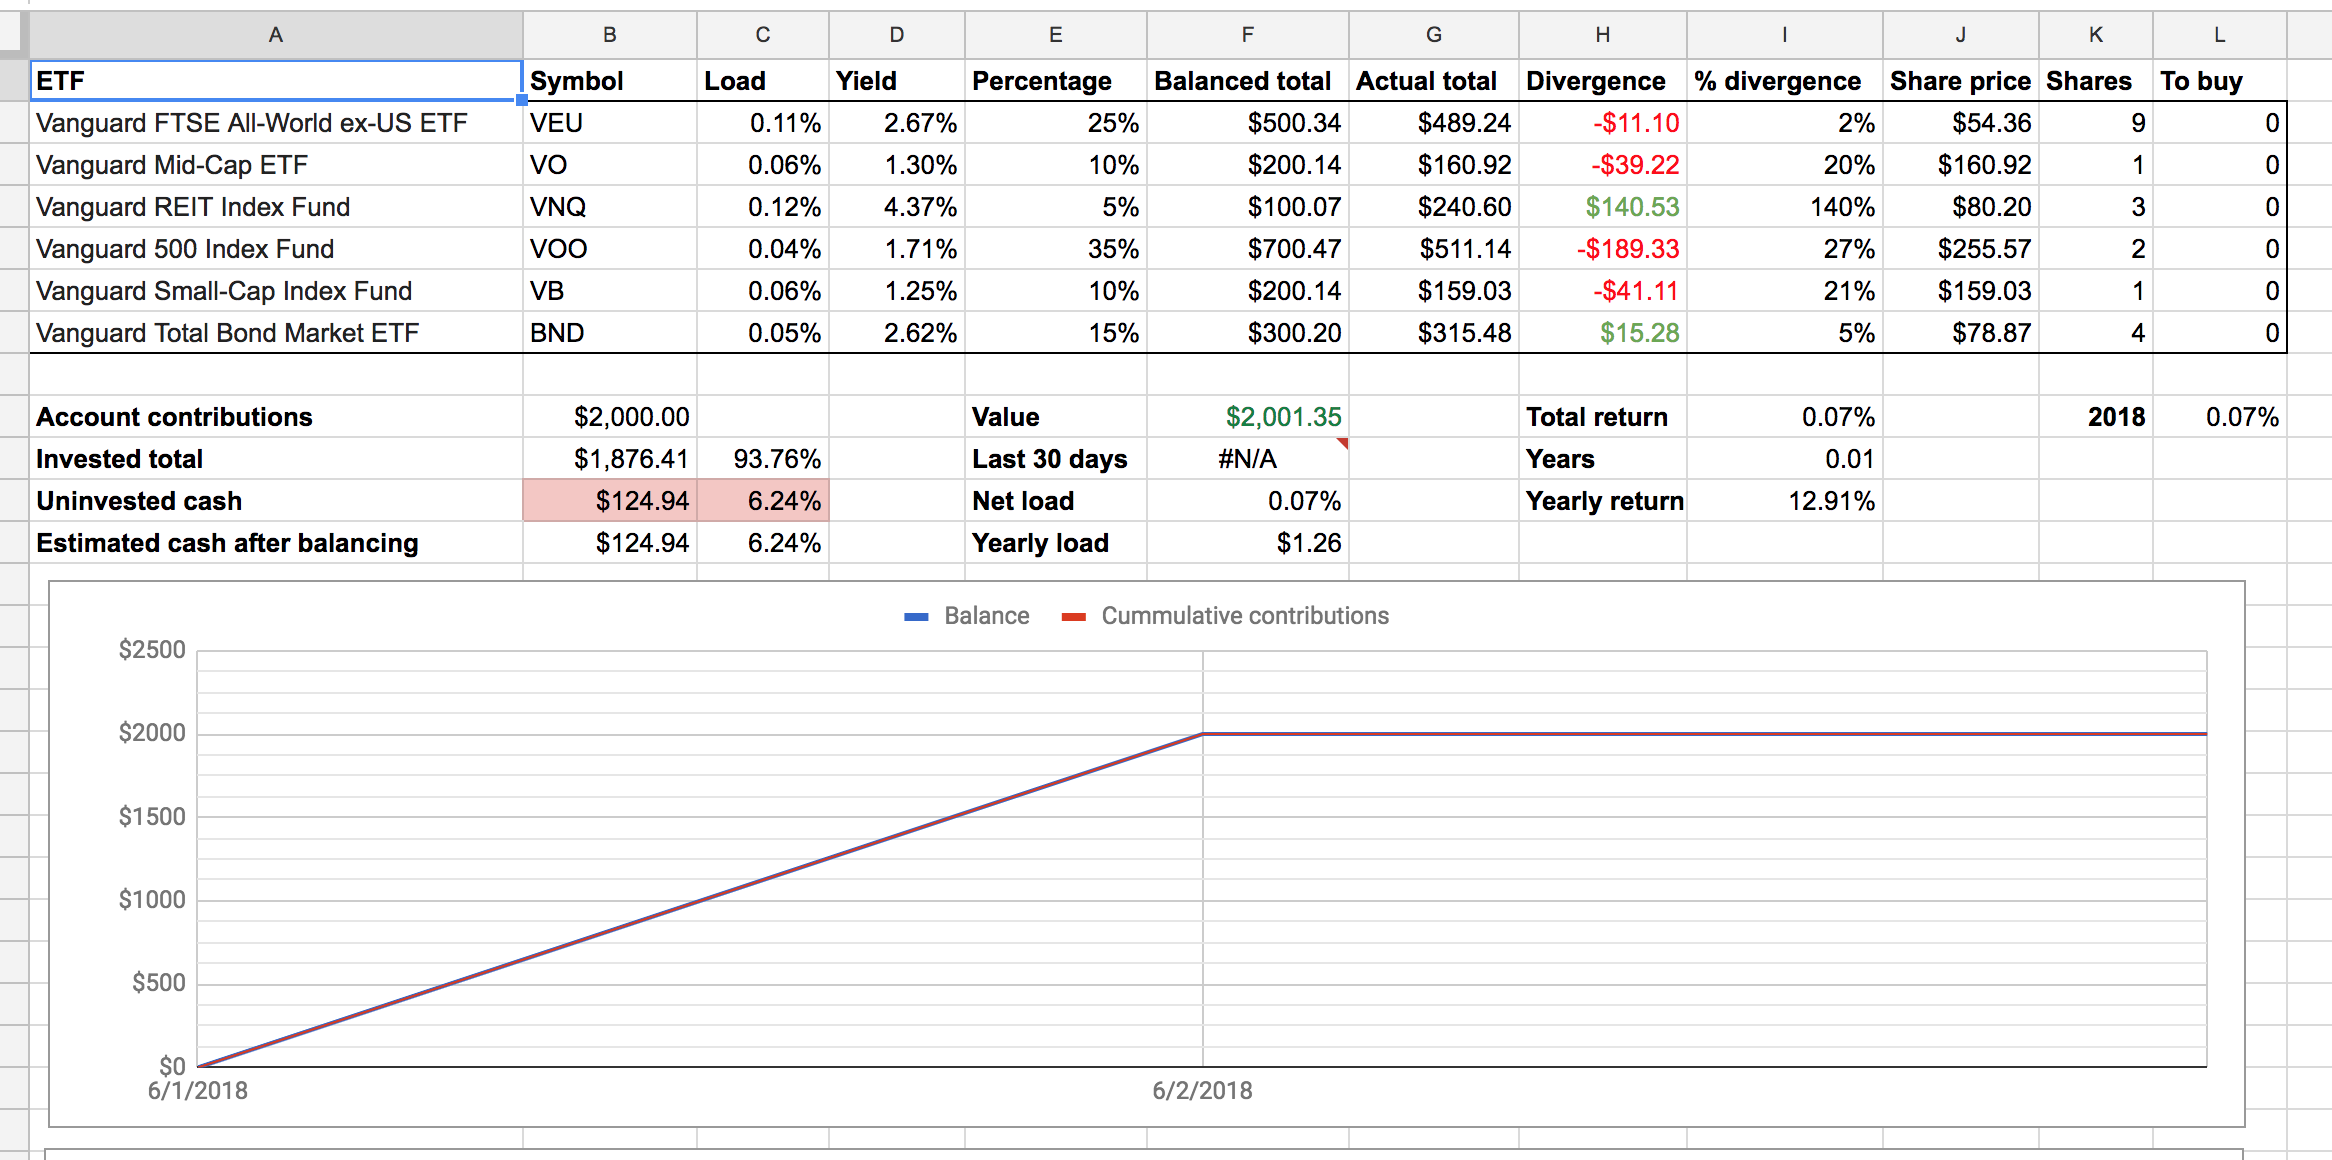Click the green $2,001.35 value cell
2332x1160 pixels.
point(1247,417)
